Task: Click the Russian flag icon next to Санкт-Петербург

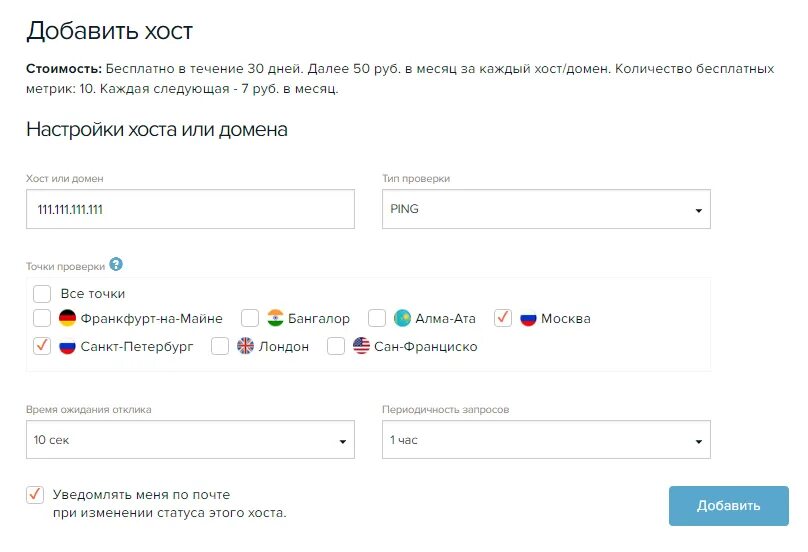Action: 68,346
